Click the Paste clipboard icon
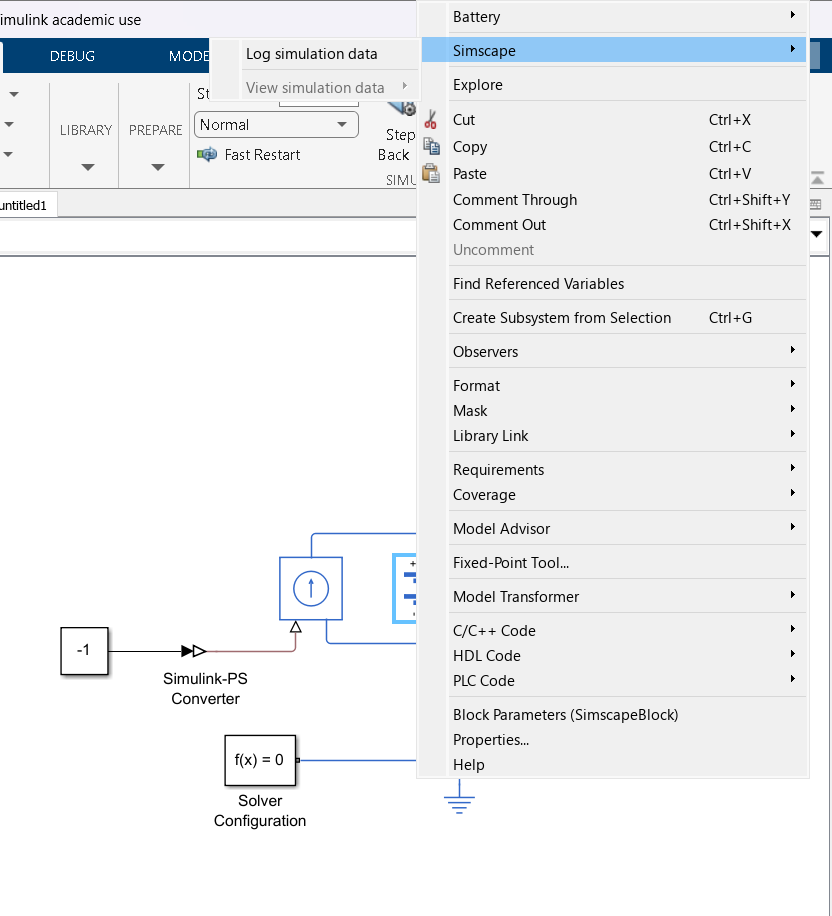832x916 pixels. point(431,173)
